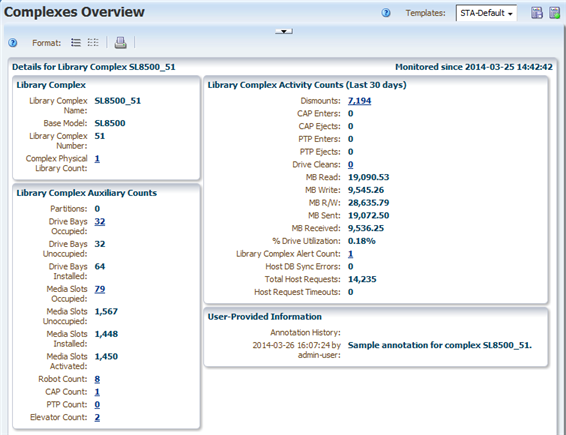This screenshot has width=566, height=435.
Task: Select Media Slots Unoccupied value 1,567
Action: coord(106,312)
